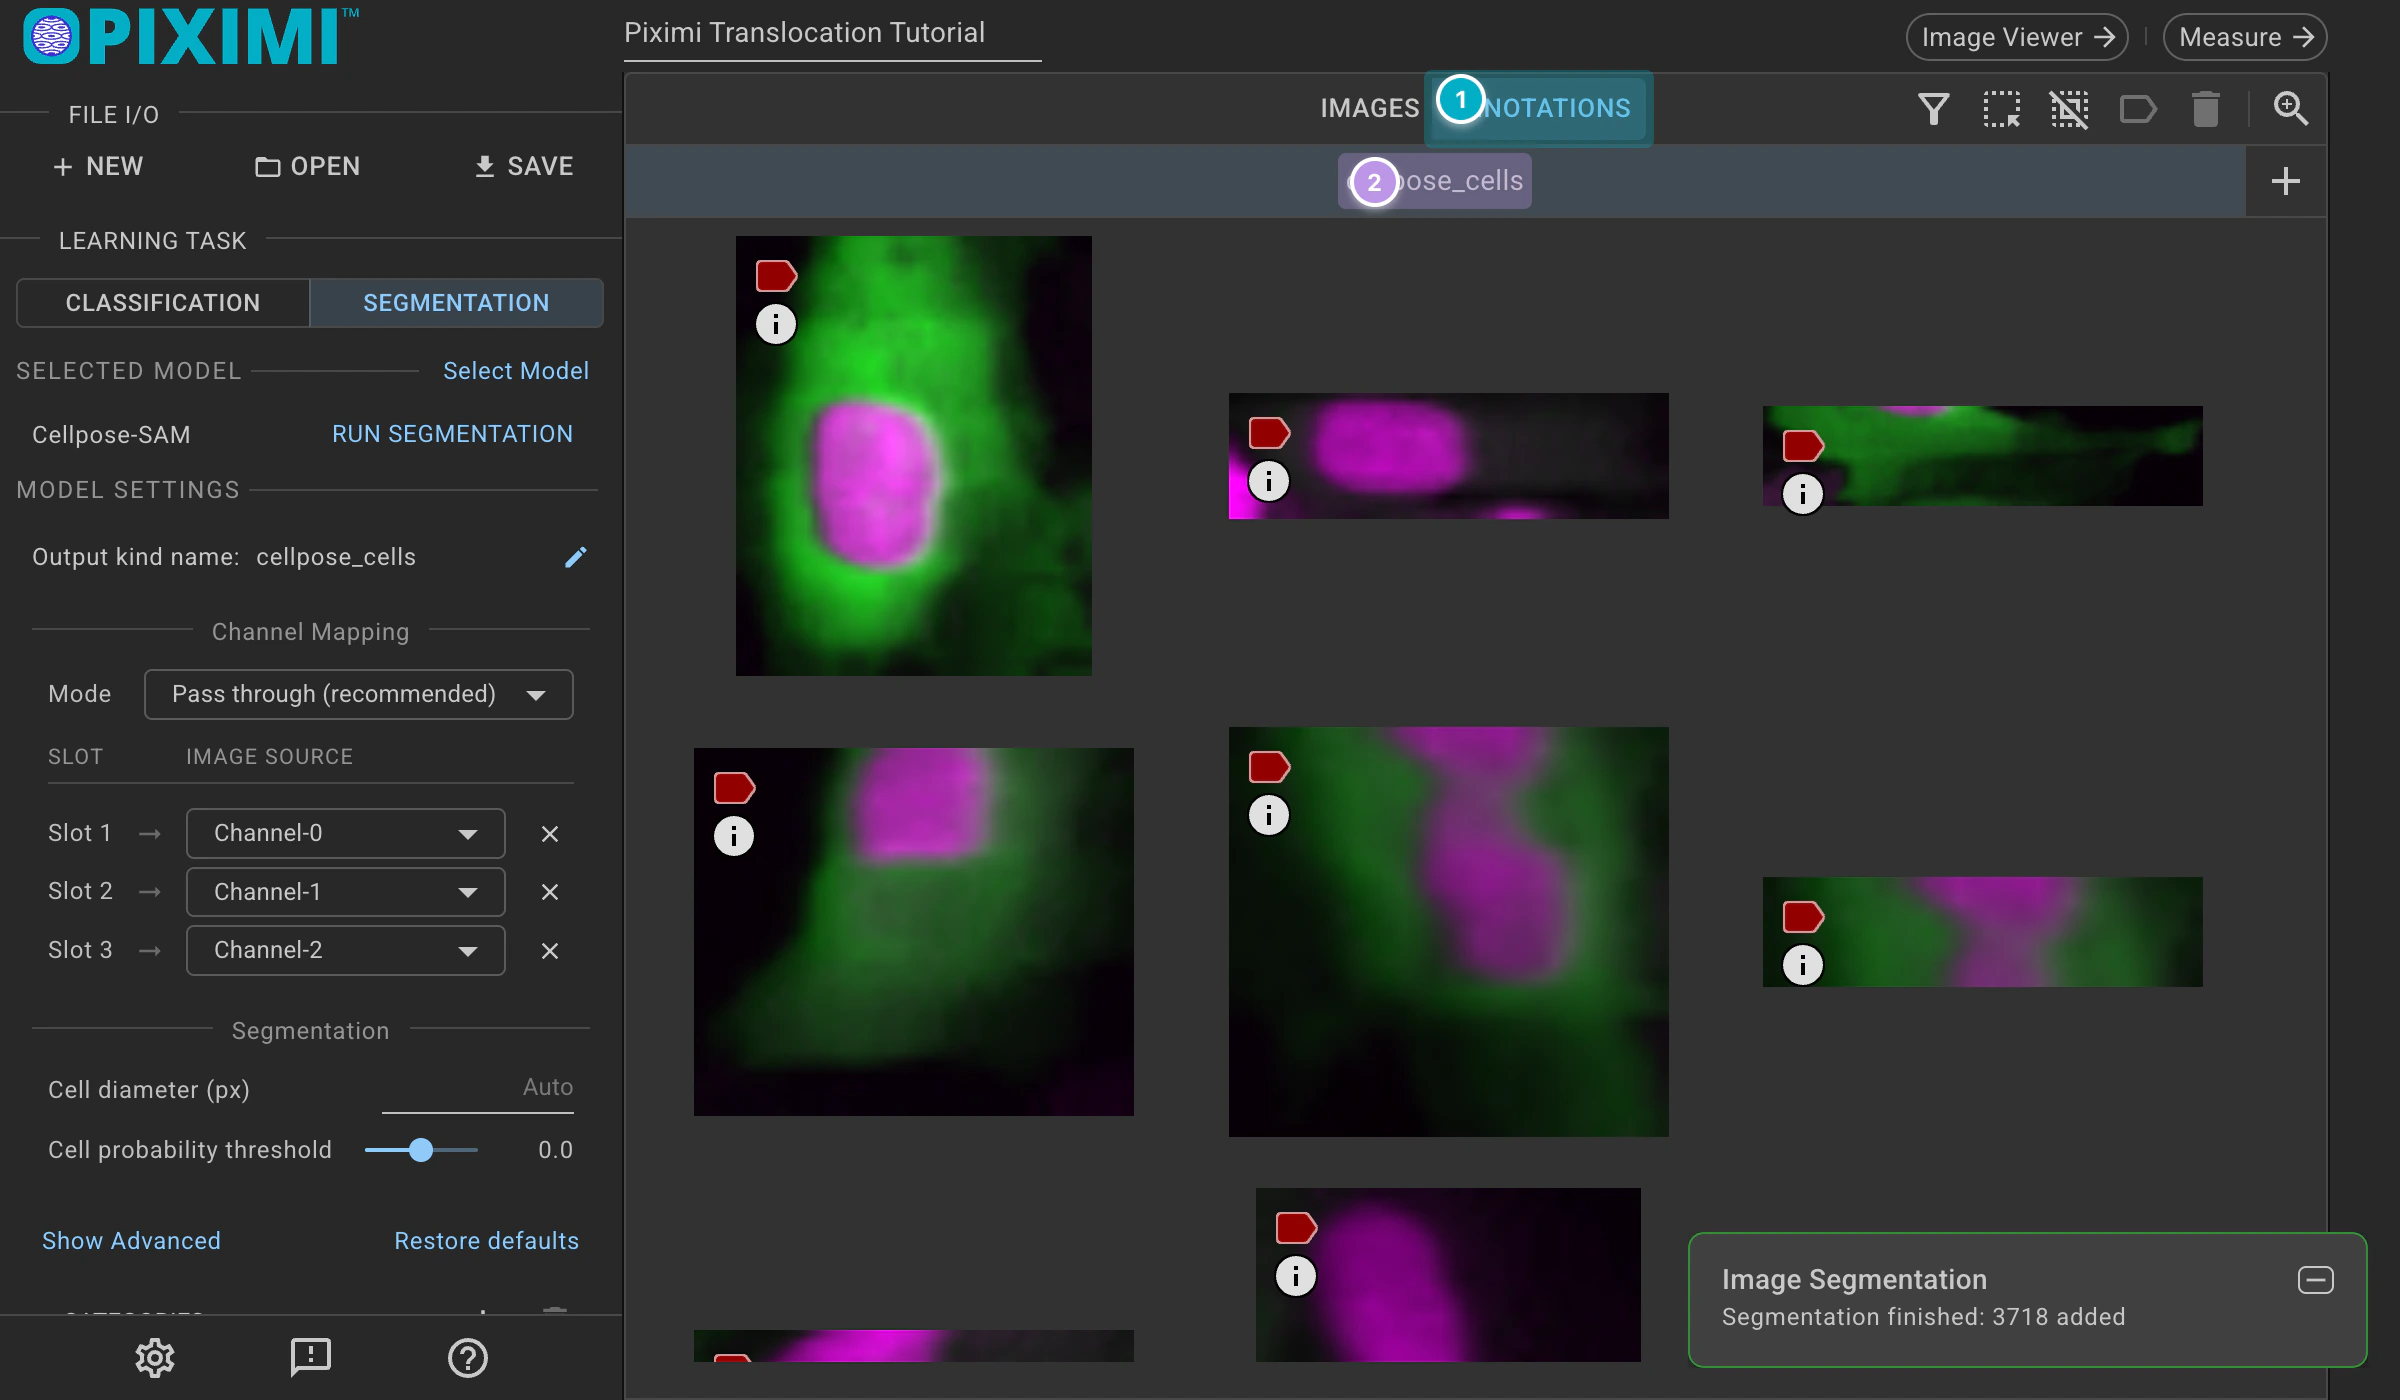2400x1400 pixels.
Task: Click the zoom magnifier icon
Action: [x=2290, y=108]
